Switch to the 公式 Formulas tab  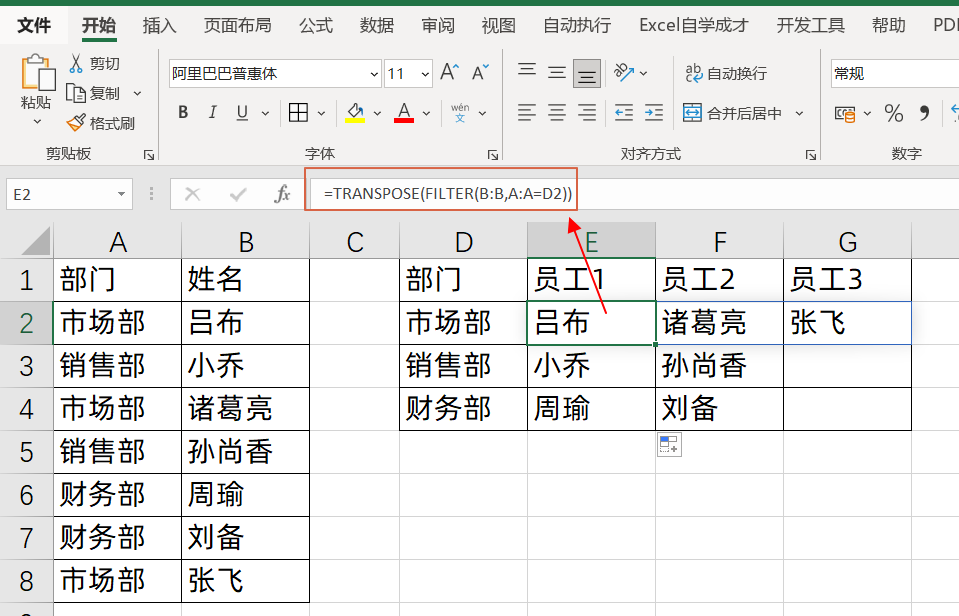(316, 25)
